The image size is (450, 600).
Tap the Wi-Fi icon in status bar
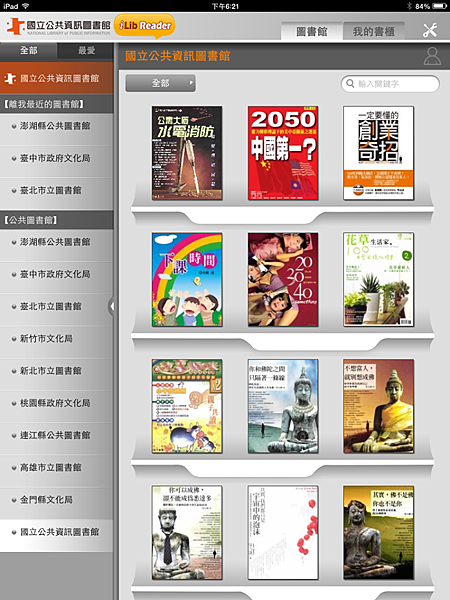[x=26, y=6]
